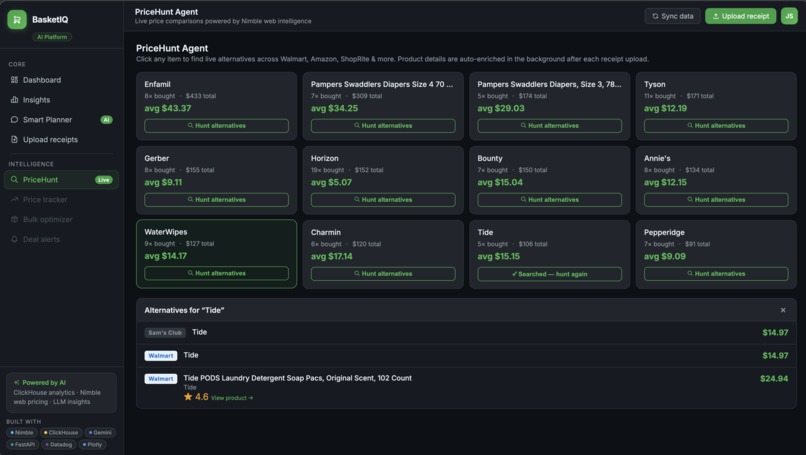The image size is (806, 455).
Task: Select PriceHunt in the Intelligence section
Action: point(61,179)
